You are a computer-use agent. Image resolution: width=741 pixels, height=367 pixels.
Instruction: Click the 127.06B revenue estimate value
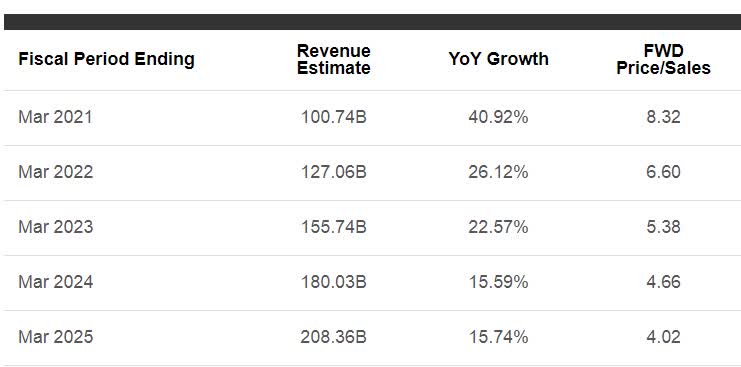(x=334, y=172)
